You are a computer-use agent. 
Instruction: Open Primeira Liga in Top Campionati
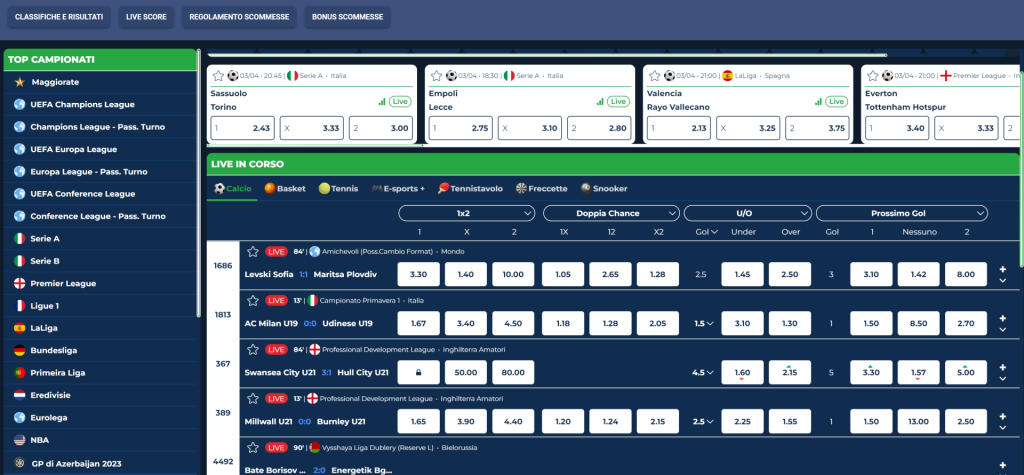tap(101, 372)
